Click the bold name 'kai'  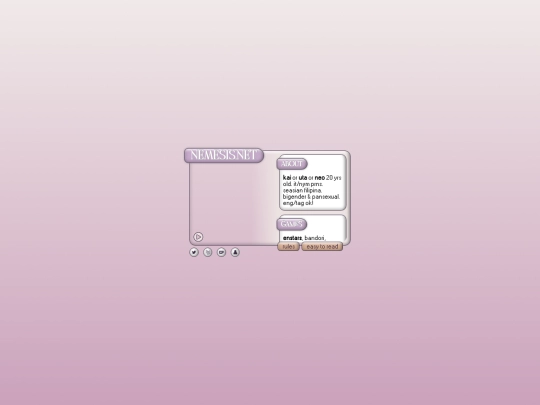point(287,178)
